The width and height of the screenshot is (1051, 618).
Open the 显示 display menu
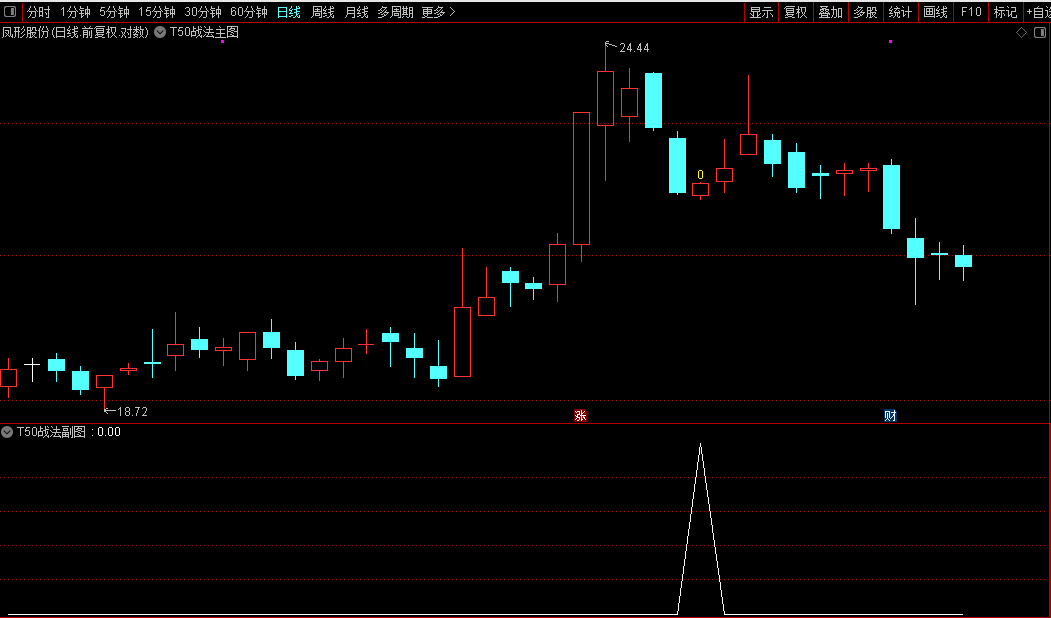coord(761,12)
